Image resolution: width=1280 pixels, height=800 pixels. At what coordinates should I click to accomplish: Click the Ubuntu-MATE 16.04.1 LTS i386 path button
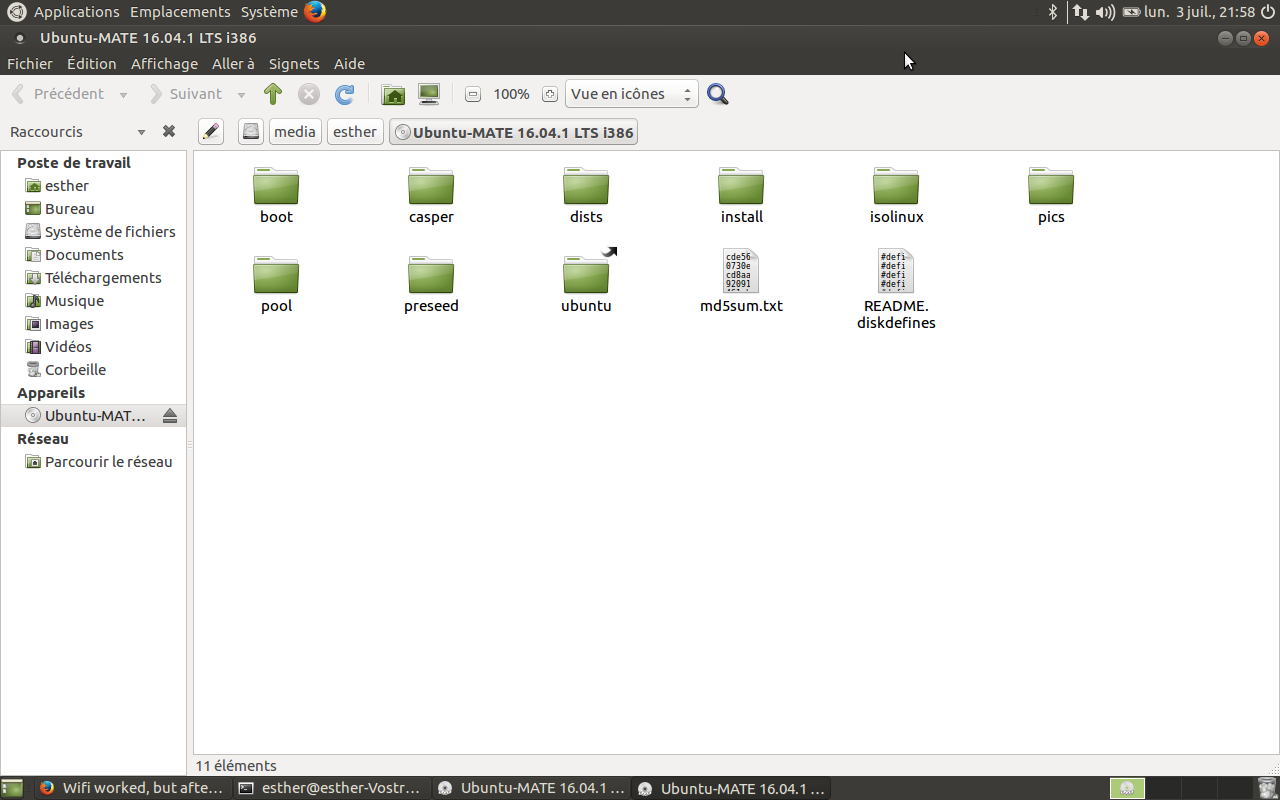pyautogui.click(x=513, y=131)
